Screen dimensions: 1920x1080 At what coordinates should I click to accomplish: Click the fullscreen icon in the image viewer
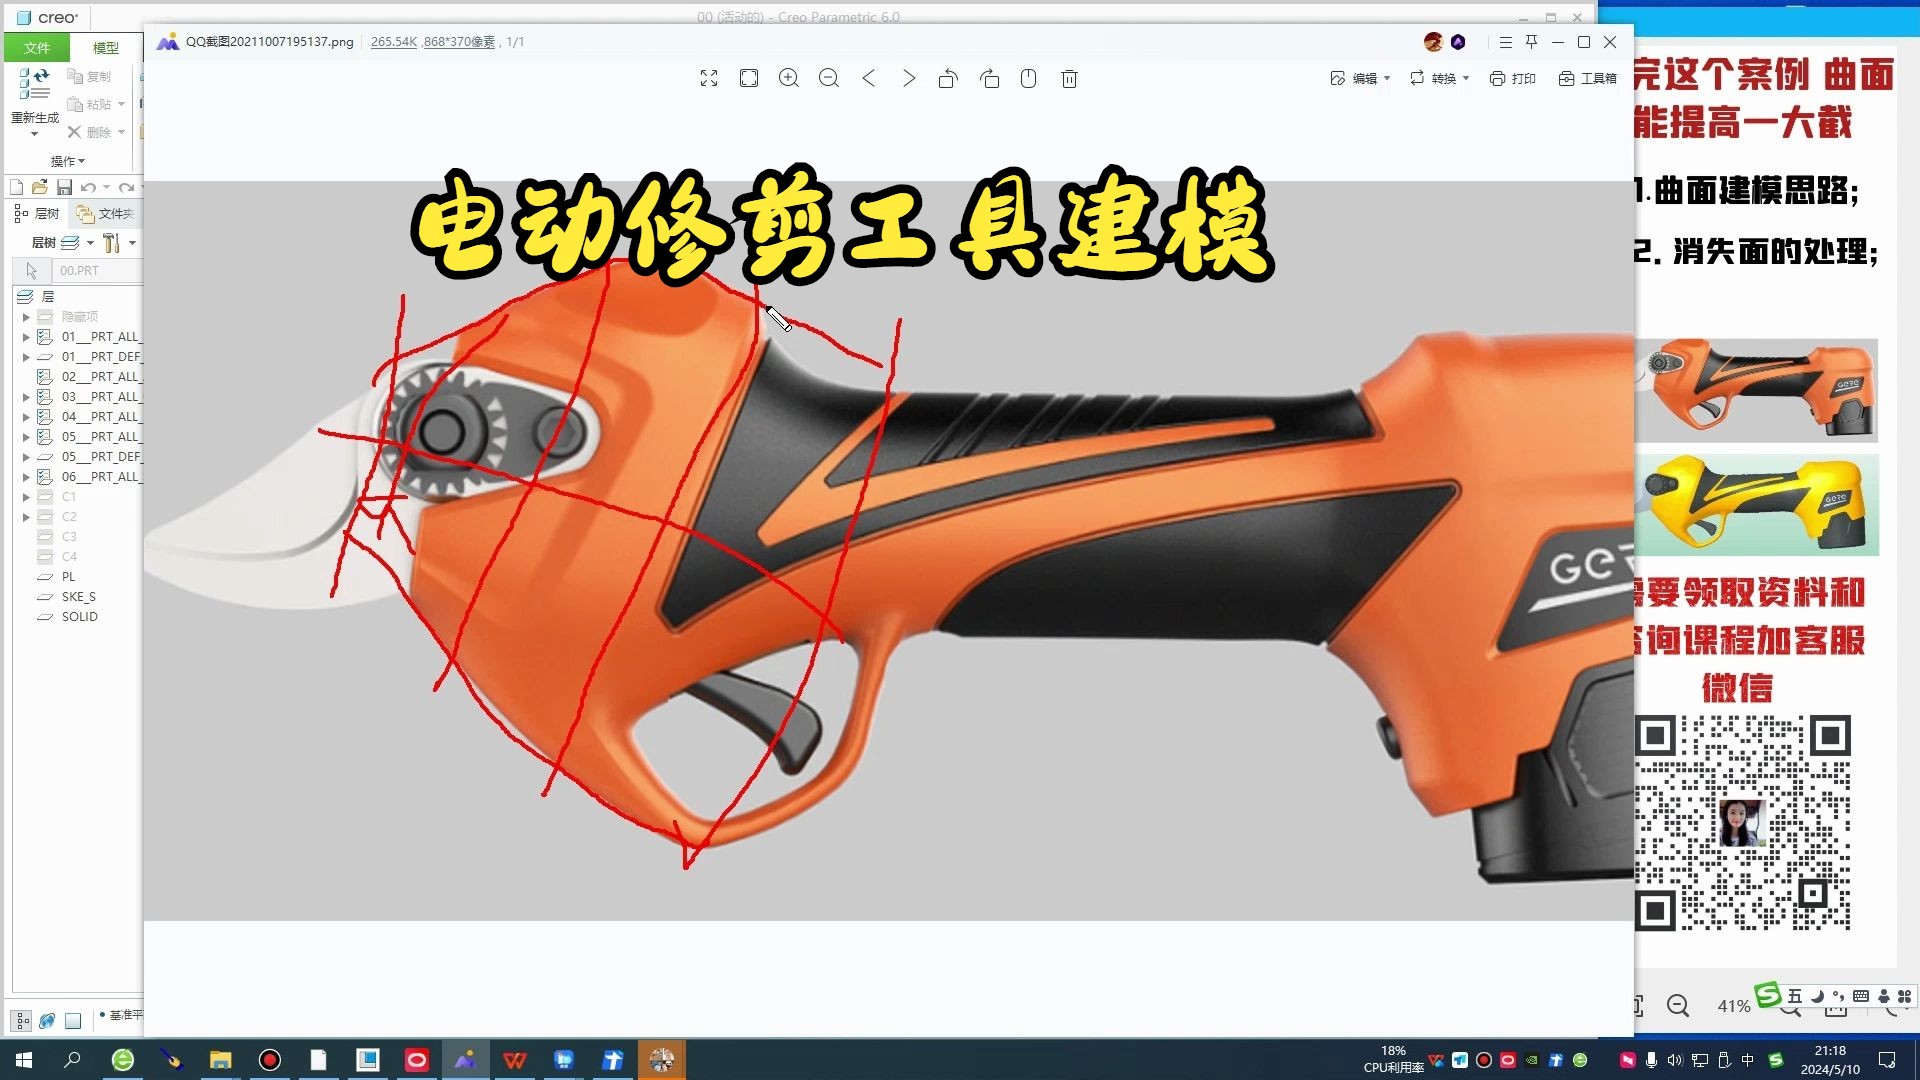[x=709, y=78]
